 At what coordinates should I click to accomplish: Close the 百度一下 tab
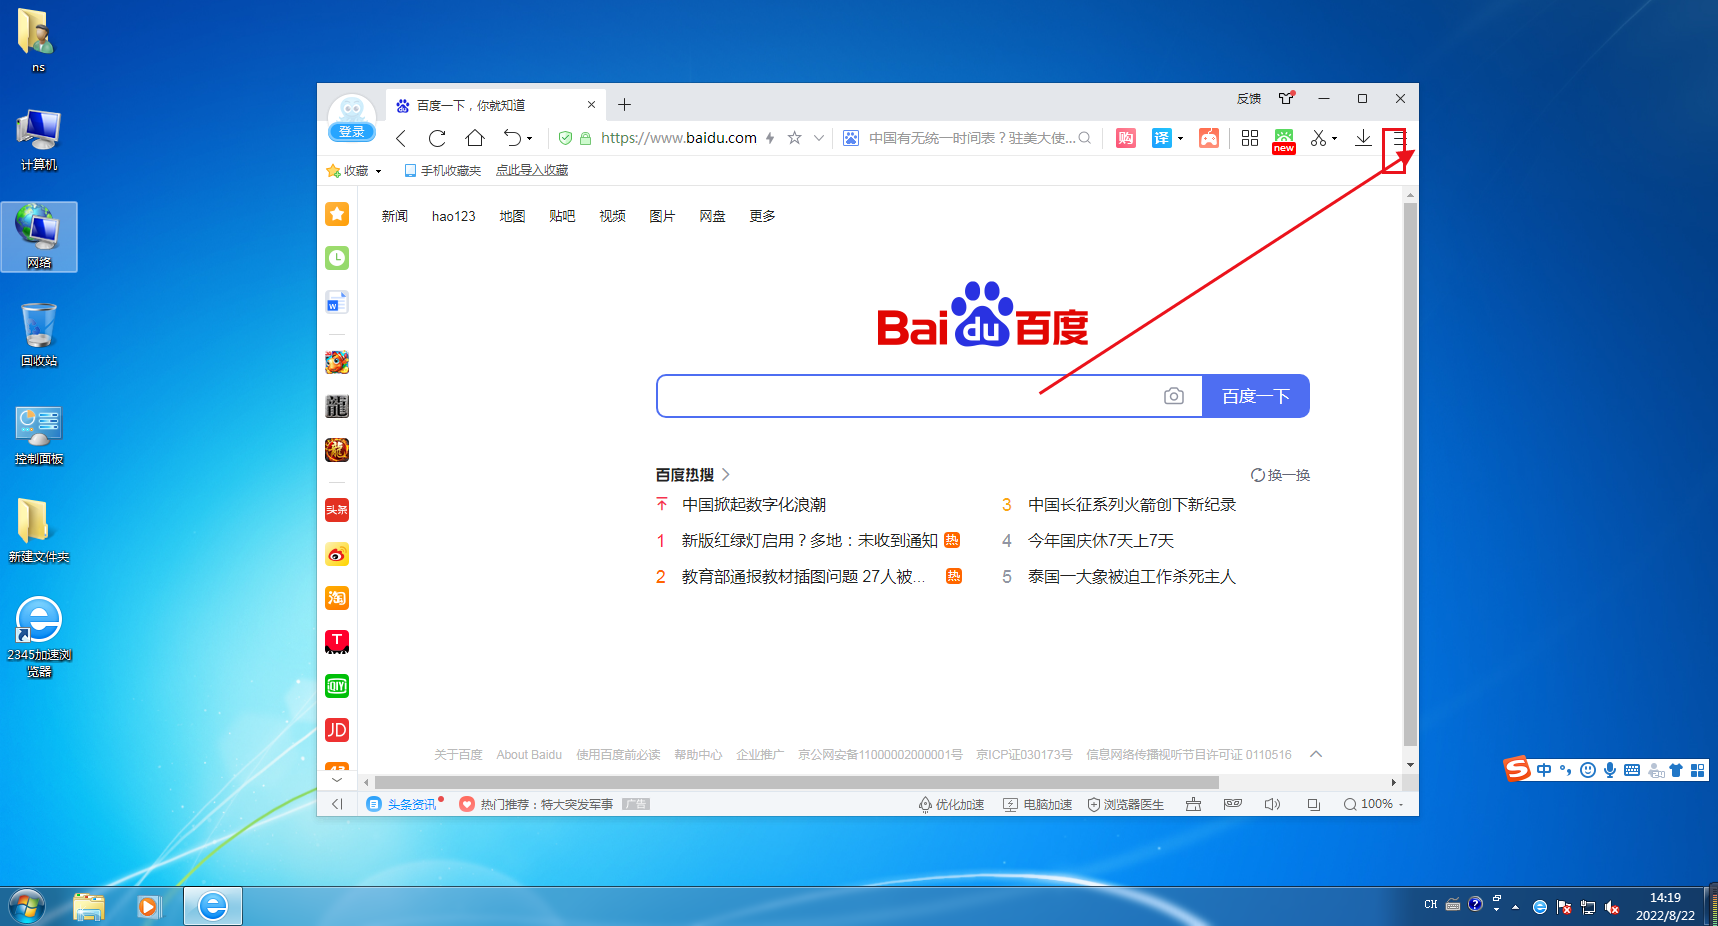pos(591,105)
